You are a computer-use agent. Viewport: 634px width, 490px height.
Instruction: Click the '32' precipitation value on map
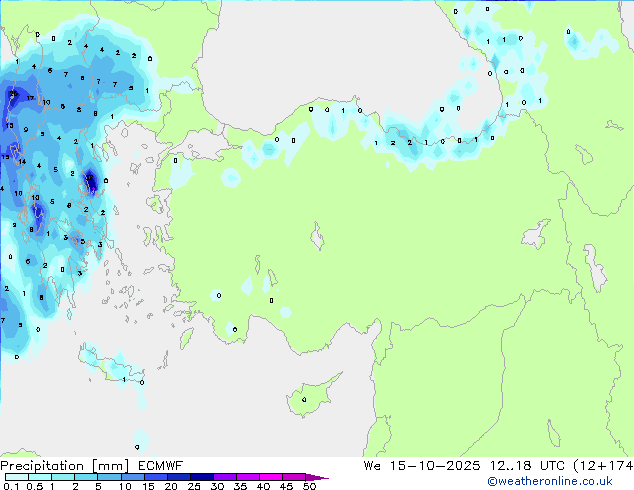pos(89,177)
